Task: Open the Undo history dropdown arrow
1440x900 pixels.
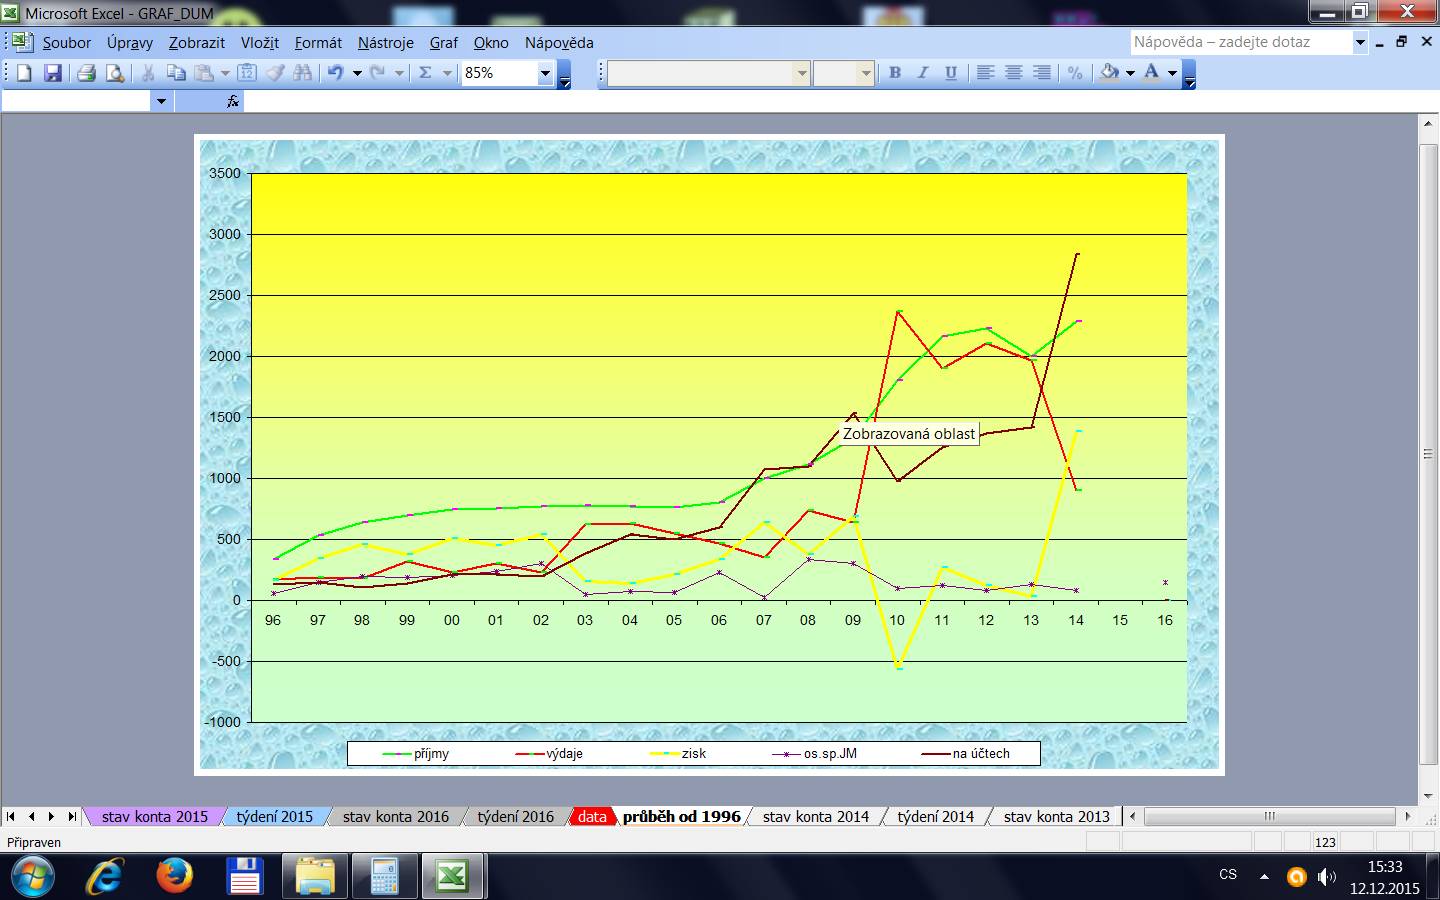Action: (x=357, y=73)
